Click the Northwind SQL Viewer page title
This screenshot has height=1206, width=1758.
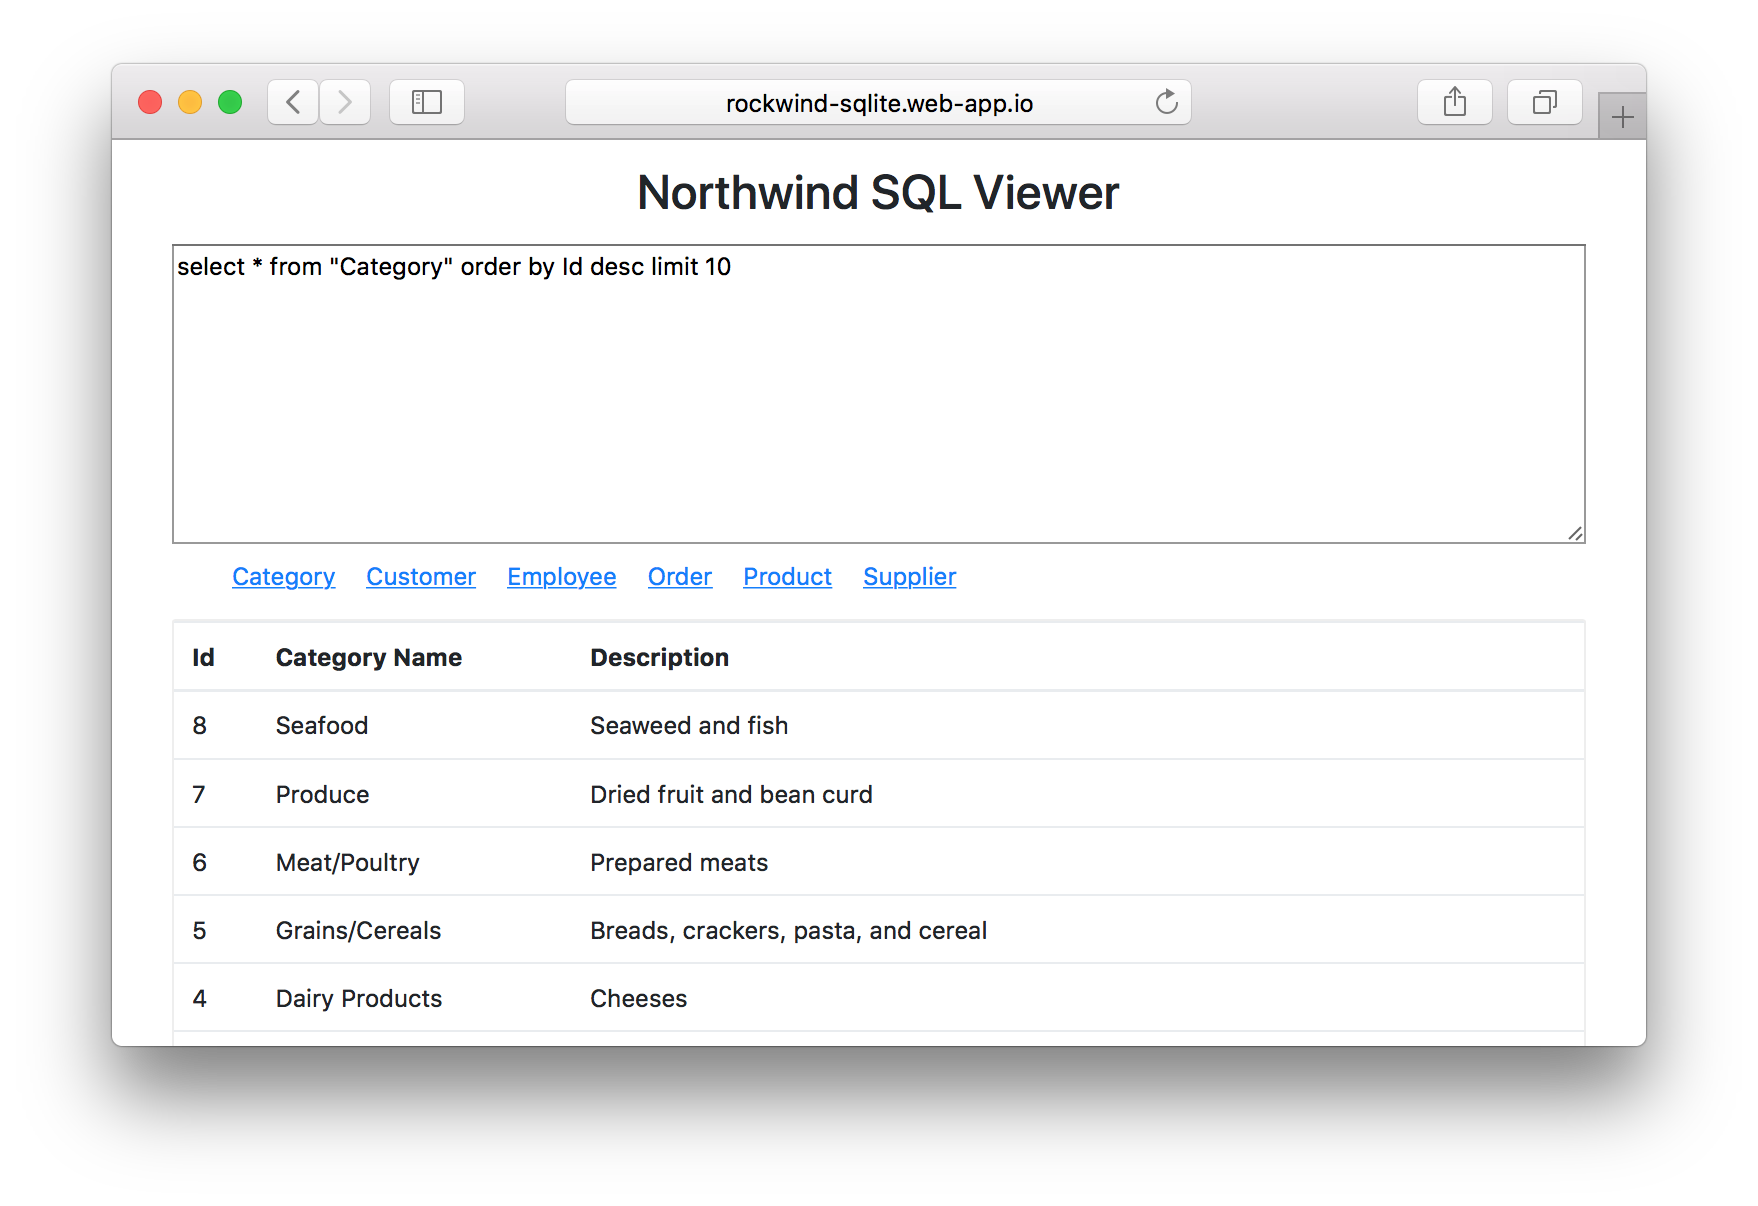pos(879,192)
